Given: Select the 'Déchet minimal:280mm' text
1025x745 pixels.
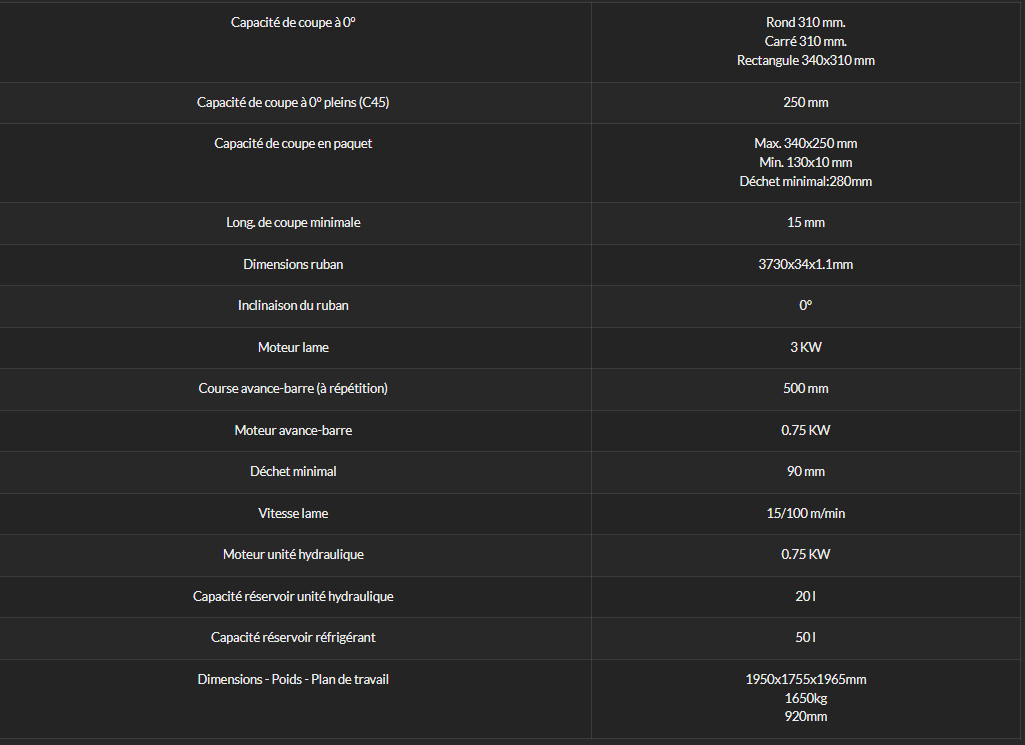Looking at the screenshot, I should click(x=805, y=181).
